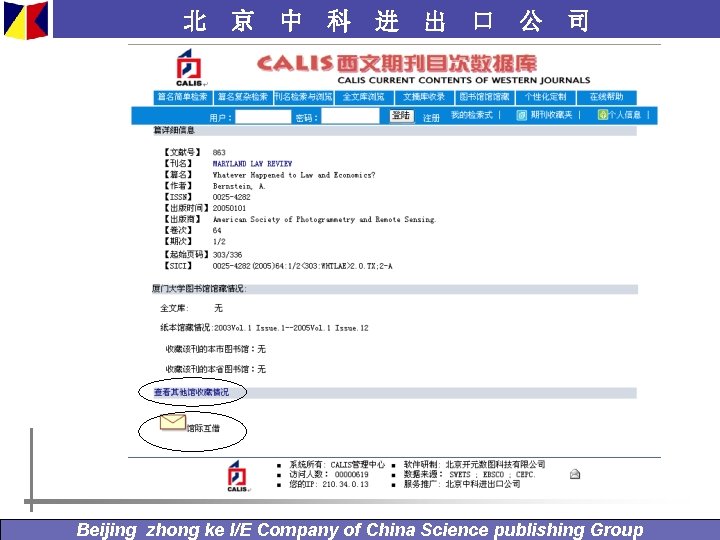The image size is (720, 540).
Task: Click the 查看其他馆收藏情况 link
Action: point(191,392)
